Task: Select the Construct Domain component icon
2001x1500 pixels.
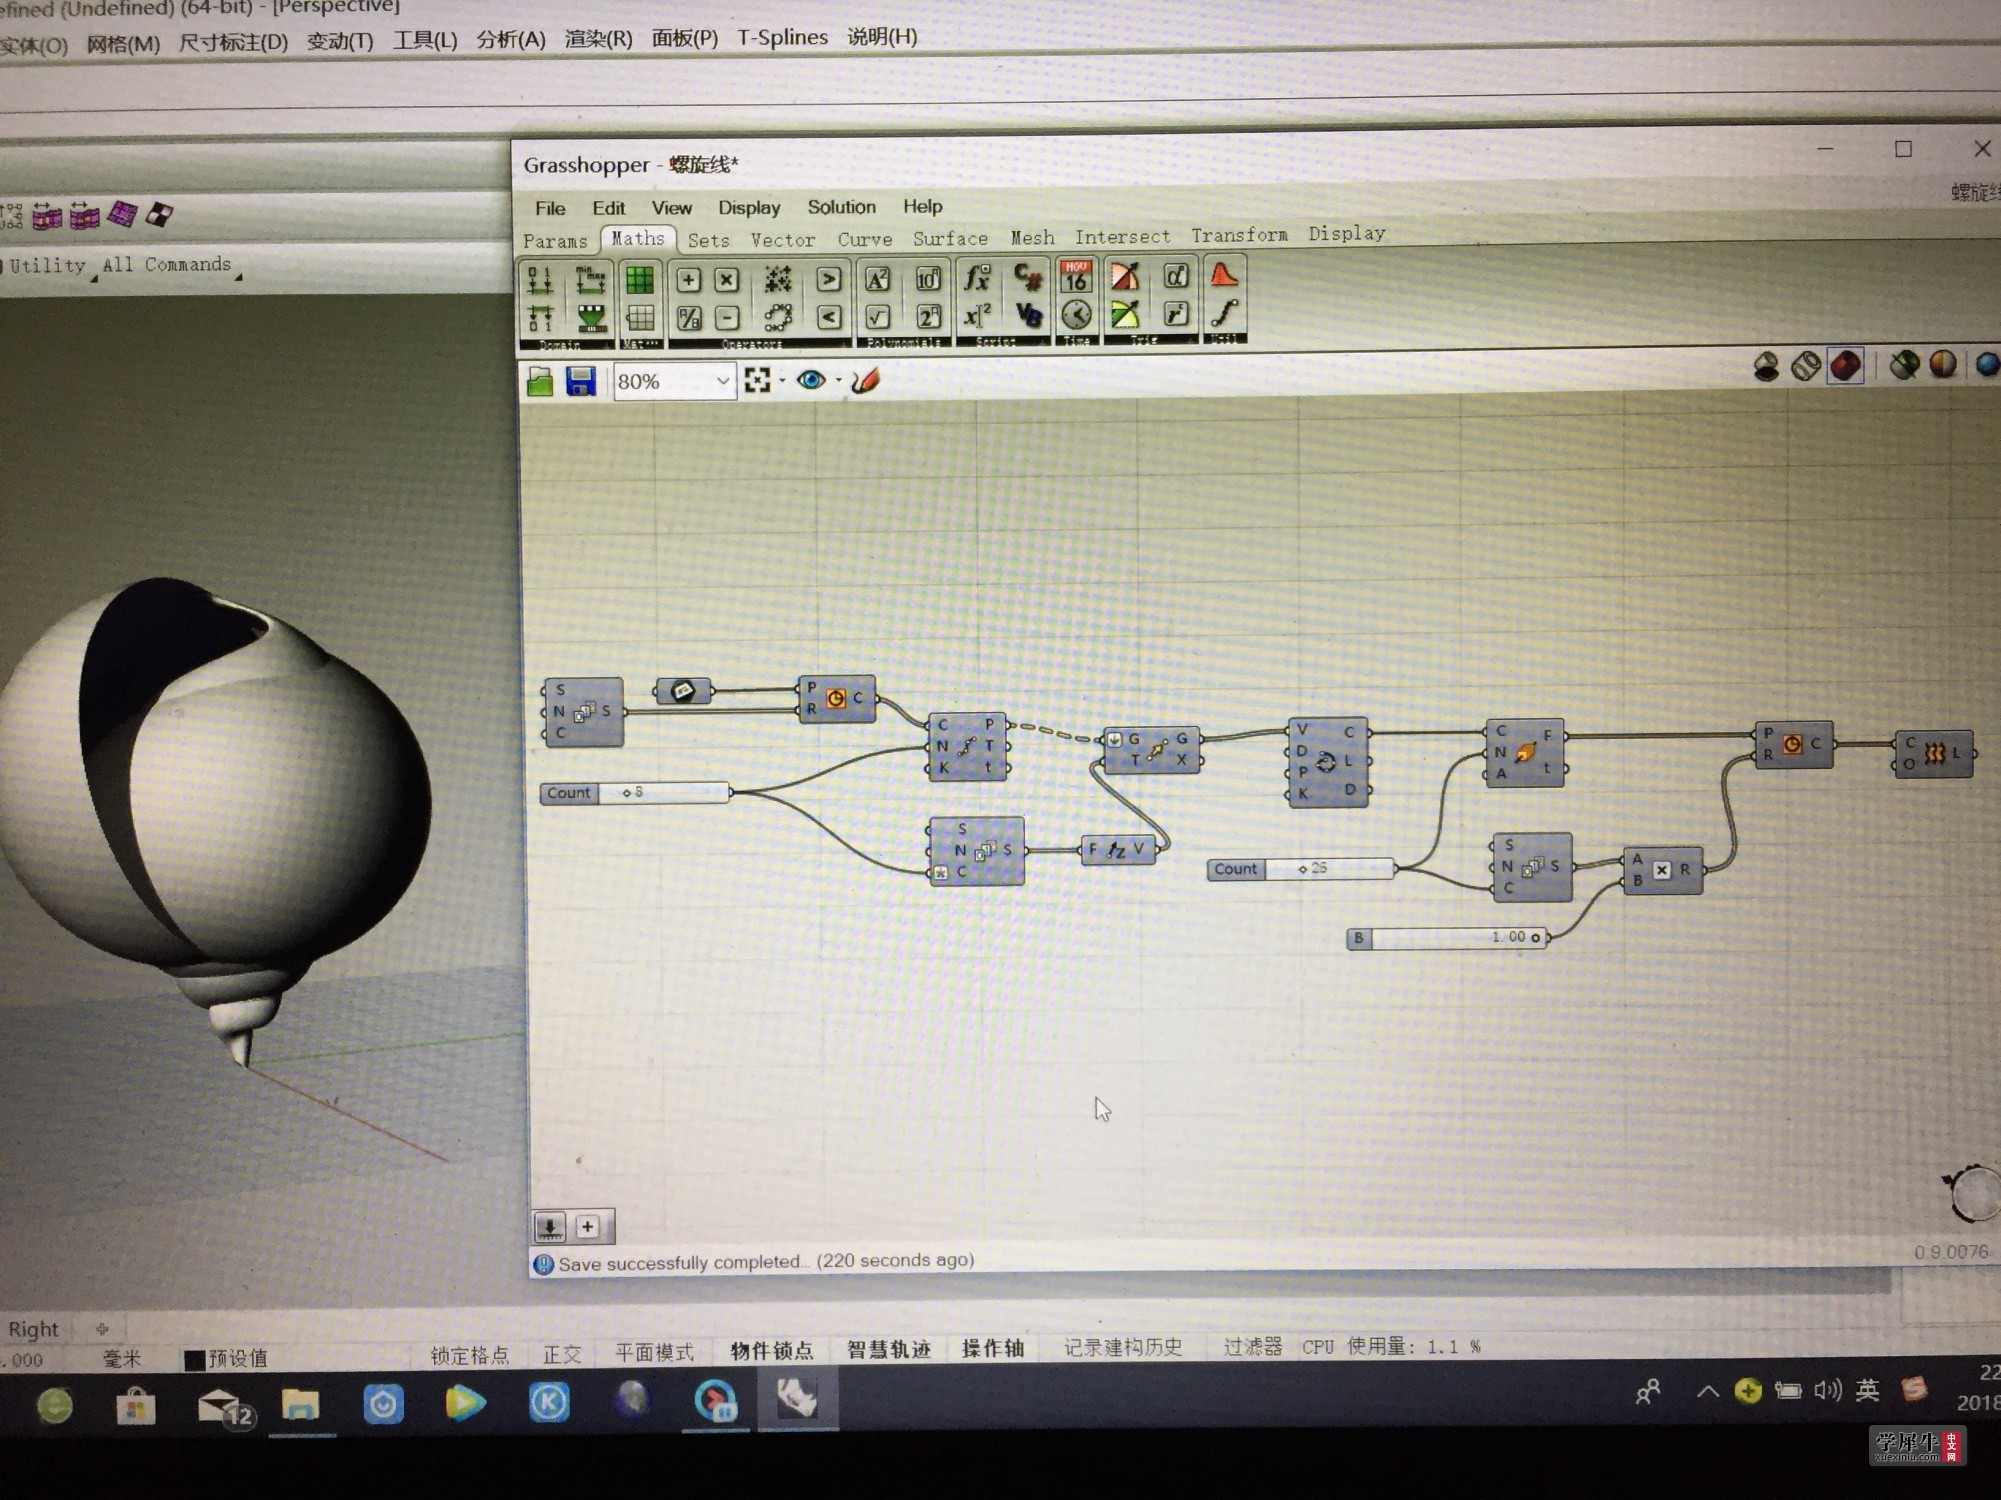Action: tap(540, 279)
